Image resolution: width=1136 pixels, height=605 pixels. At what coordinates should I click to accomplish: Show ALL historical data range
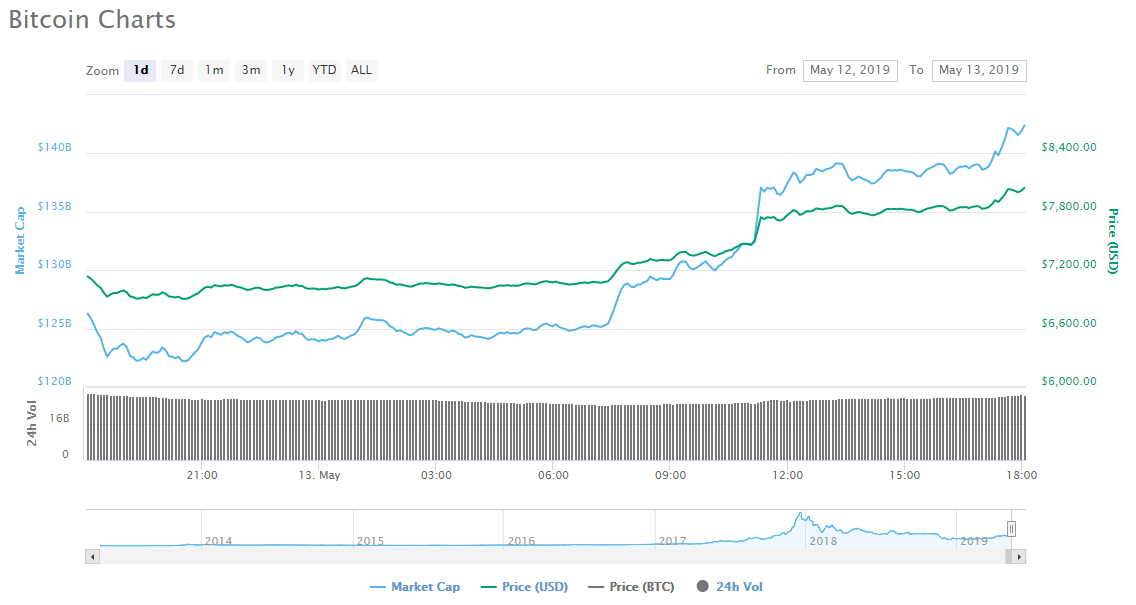tap(361, 70)
